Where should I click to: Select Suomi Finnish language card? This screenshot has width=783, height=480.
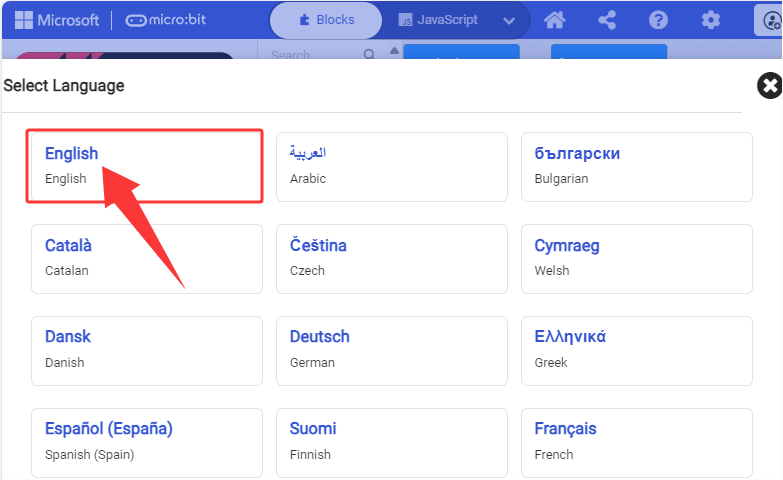point(392,443)
